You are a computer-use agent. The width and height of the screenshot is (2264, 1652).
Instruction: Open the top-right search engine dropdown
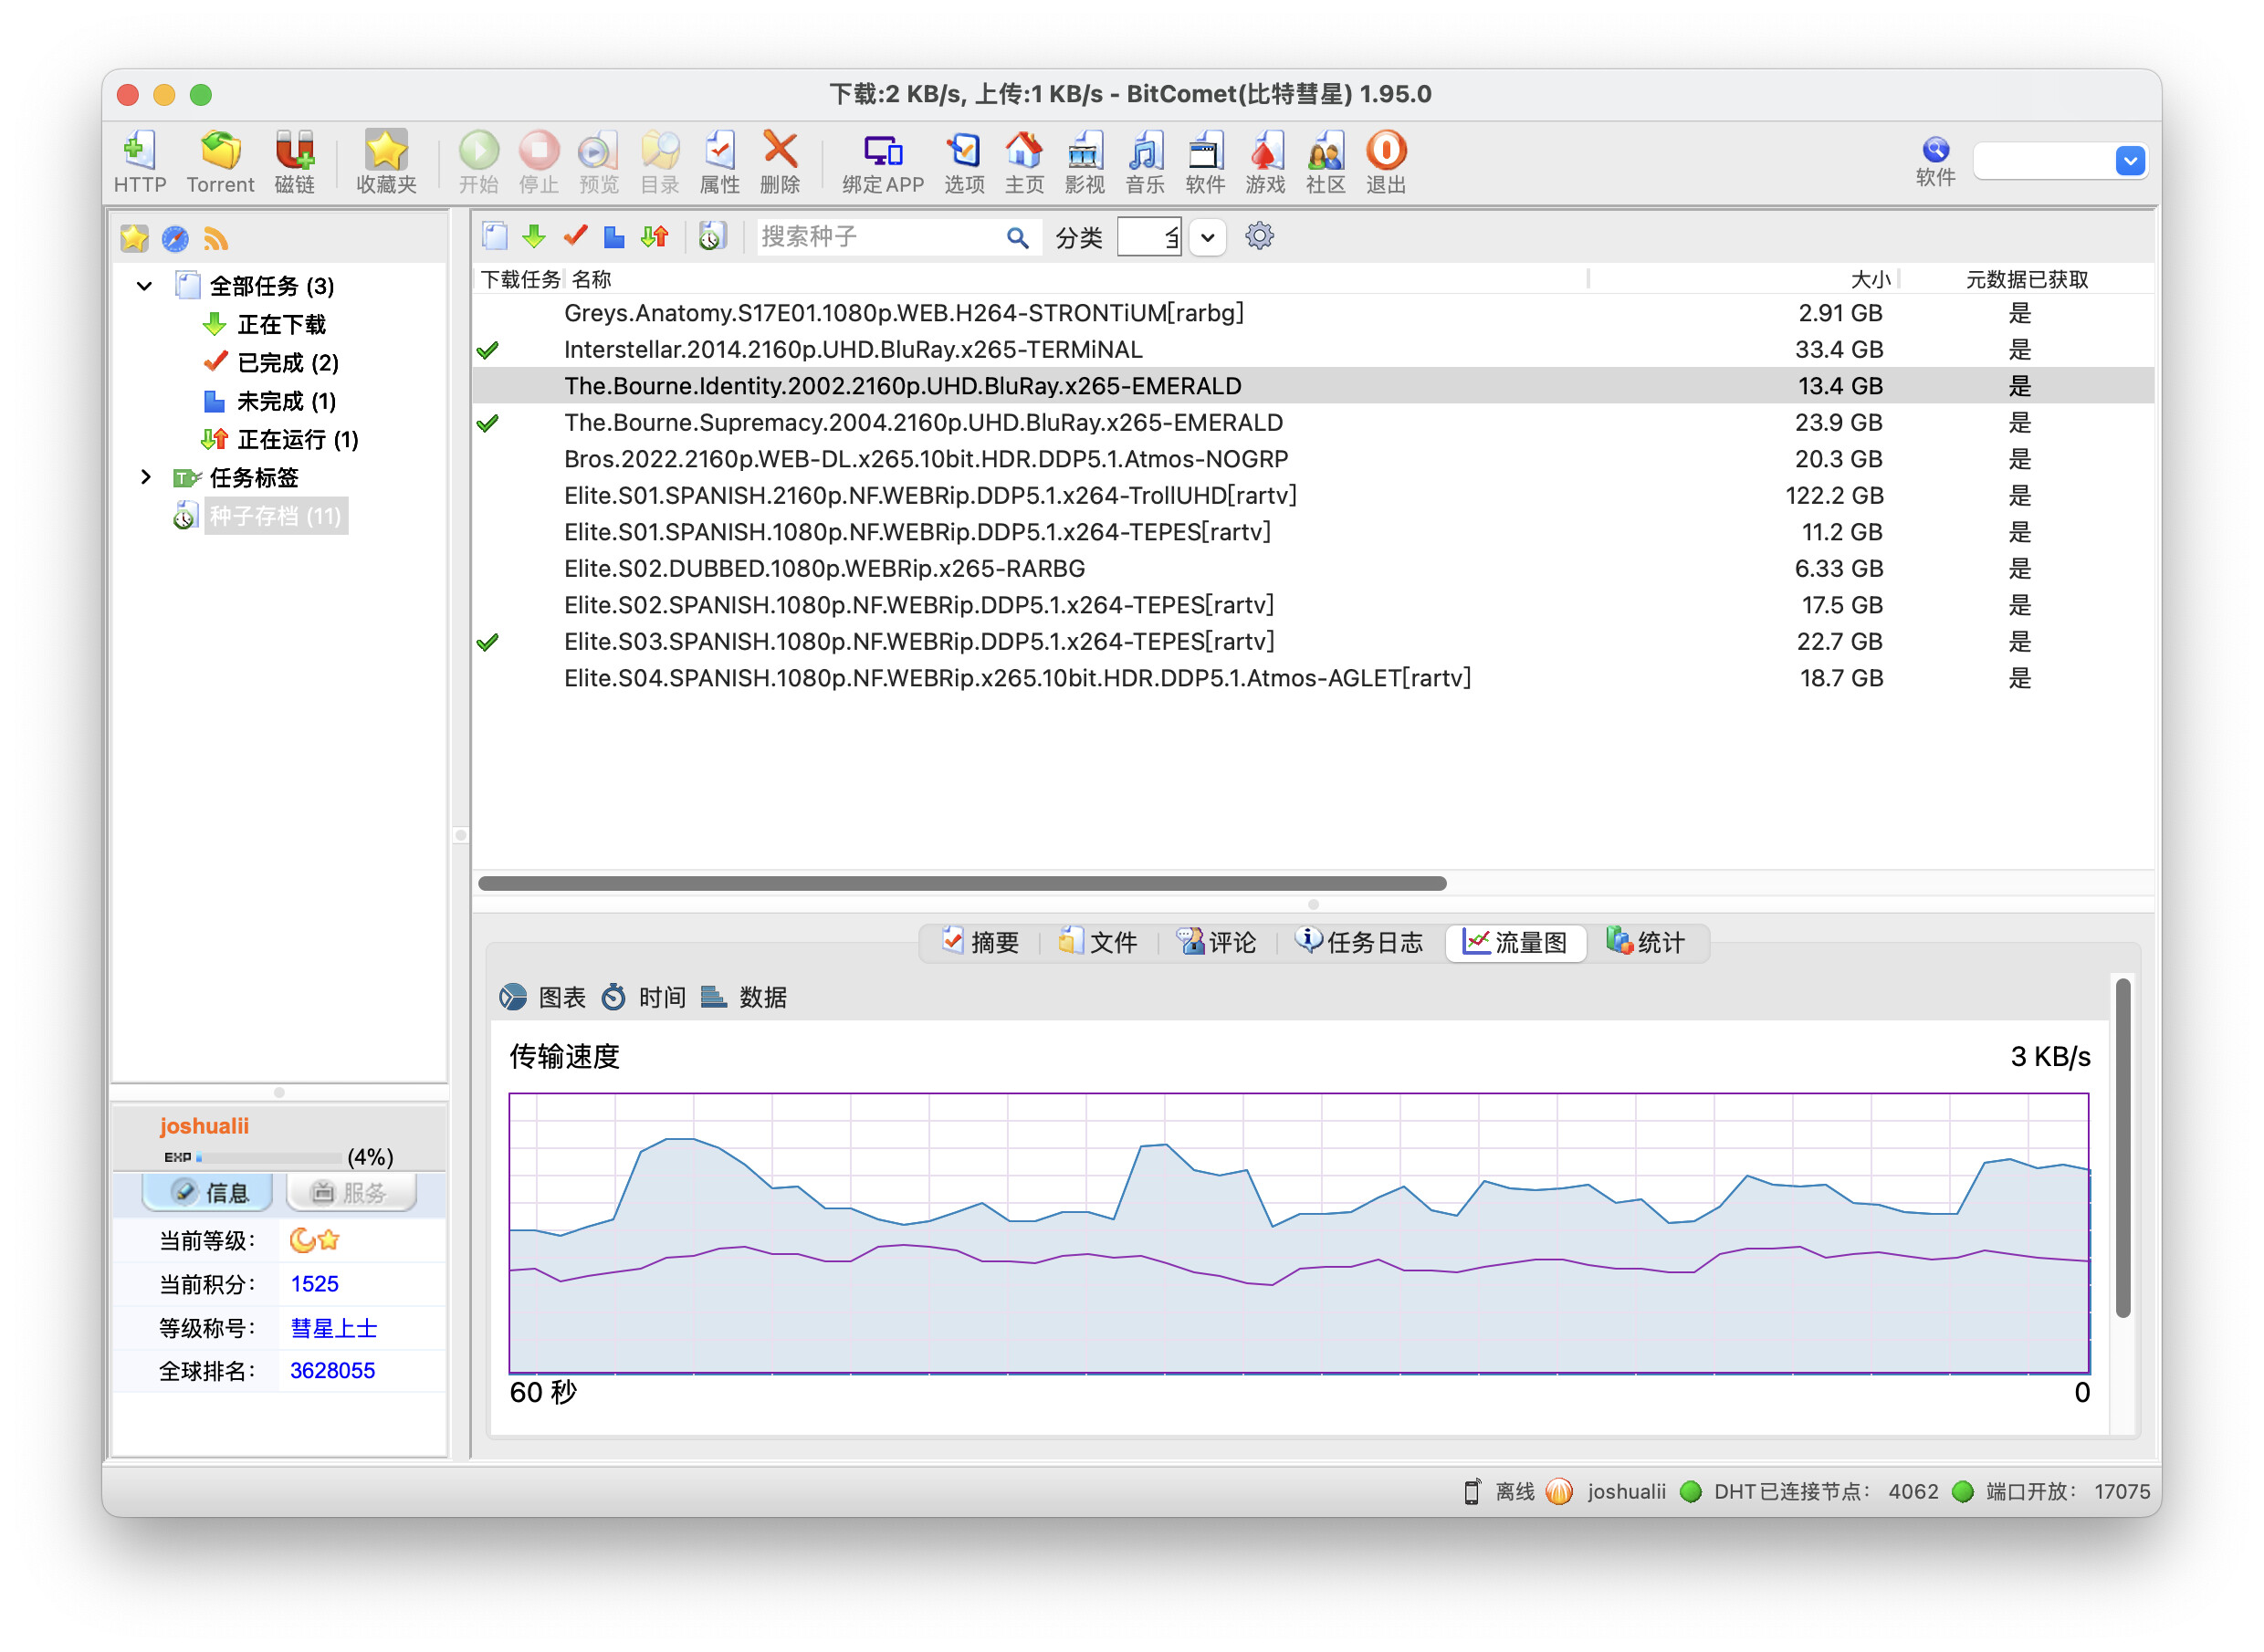click(2130, 160)
